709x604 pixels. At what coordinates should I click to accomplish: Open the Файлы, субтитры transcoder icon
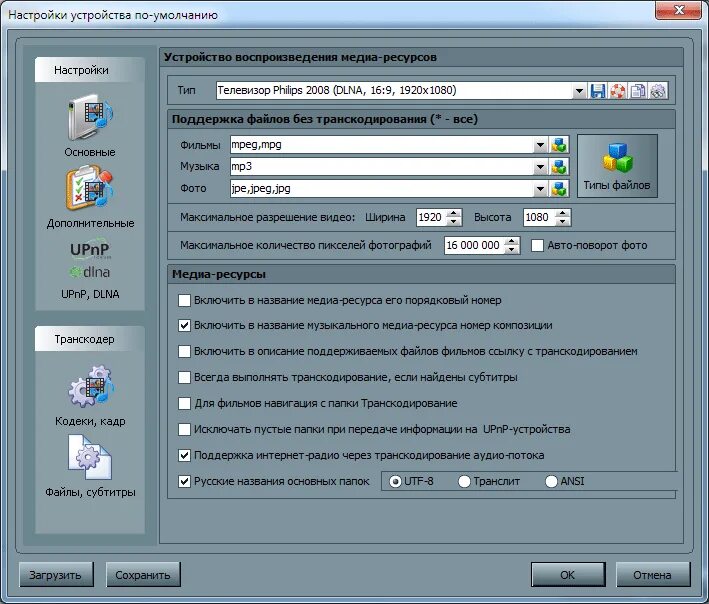(x=90, y=458)
